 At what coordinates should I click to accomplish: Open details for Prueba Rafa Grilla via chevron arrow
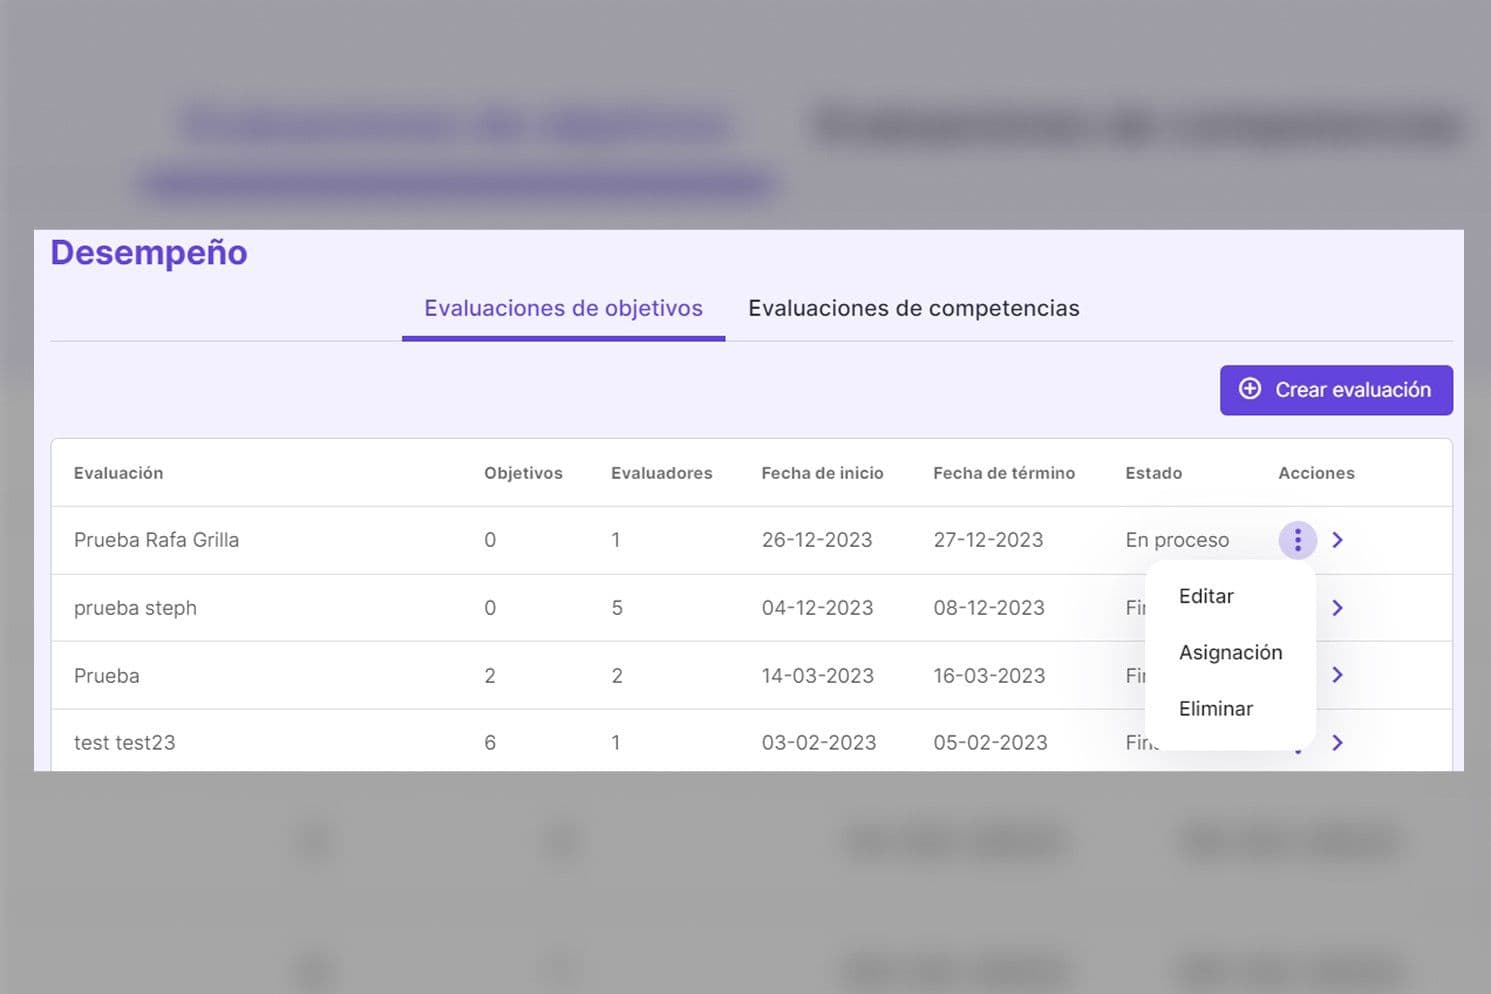(x=1337, y=540)
